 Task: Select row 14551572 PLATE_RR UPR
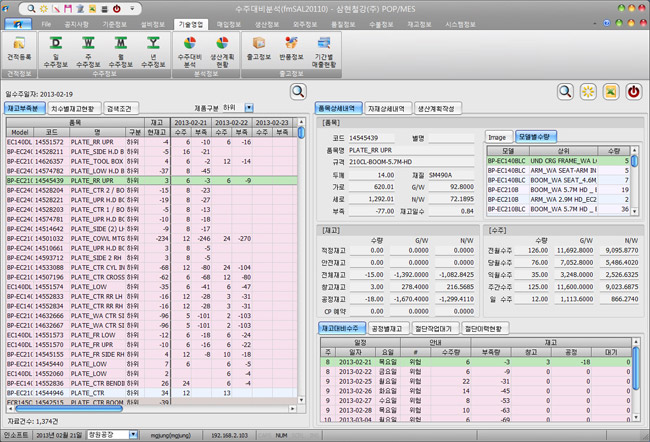coord(152,142)
